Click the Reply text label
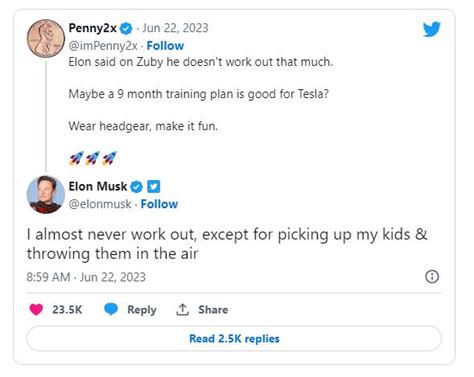474x377 pixels. coord(142,310)
